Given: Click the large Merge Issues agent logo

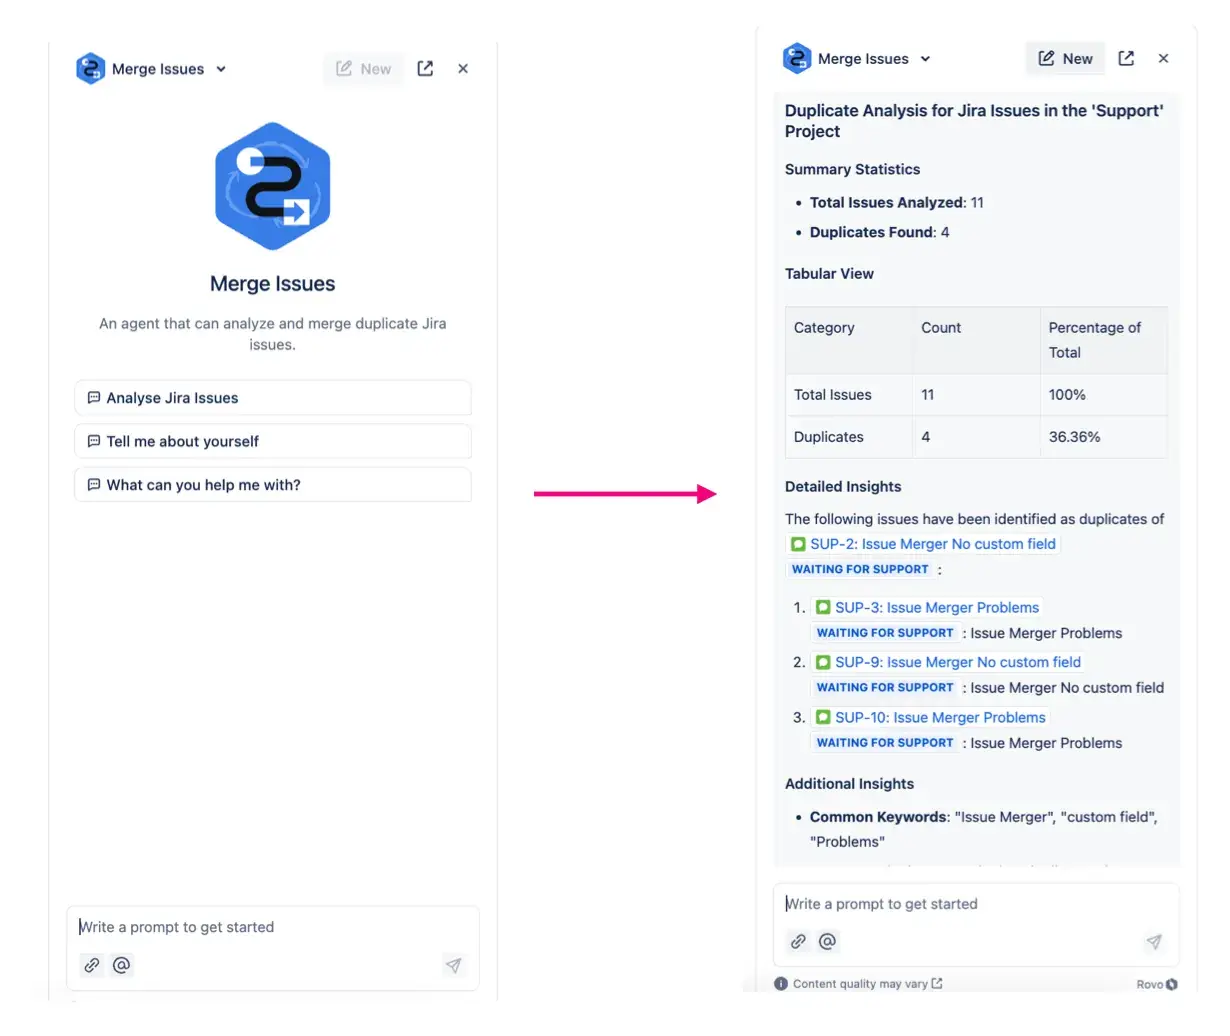Looking at the screenshot, I should [x=272, y=187].
